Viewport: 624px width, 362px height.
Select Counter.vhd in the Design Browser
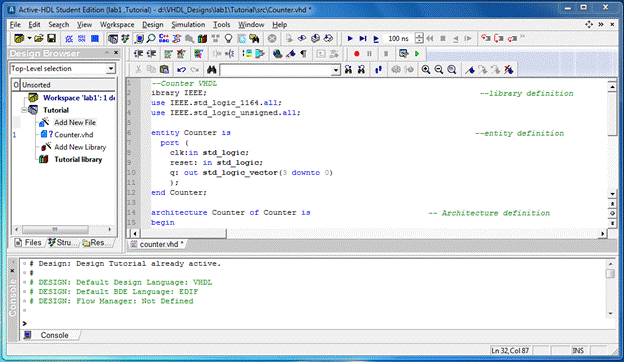(x=74, y=135)
